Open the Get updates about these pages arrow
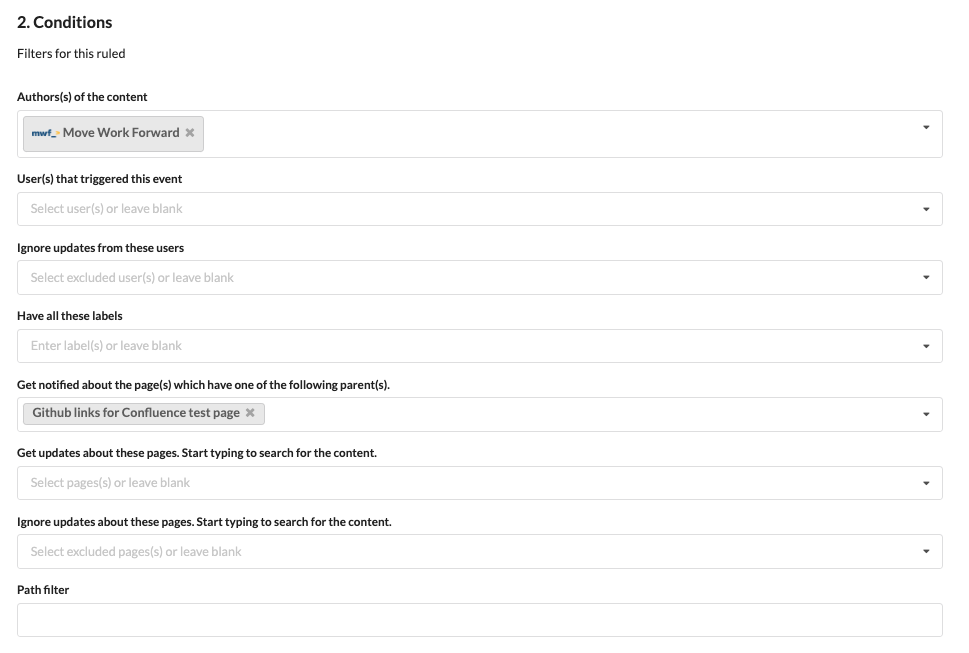 pos(926,483)
